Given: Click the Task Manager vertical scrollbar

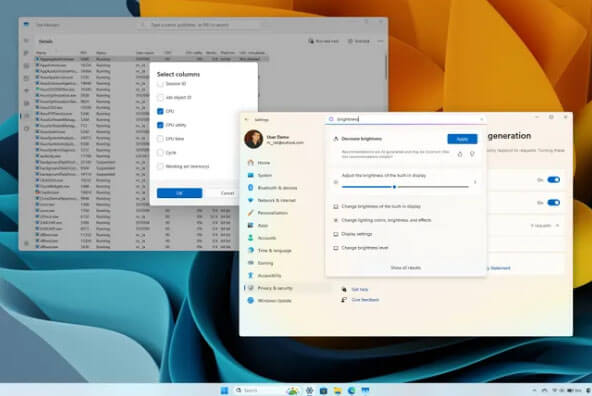Looking at the screenshot, I should 386,68.
